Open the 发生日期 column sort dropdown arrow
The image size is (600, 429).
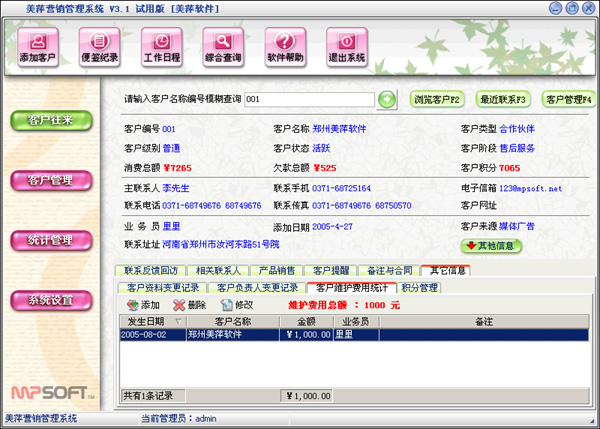coord(179,322)
